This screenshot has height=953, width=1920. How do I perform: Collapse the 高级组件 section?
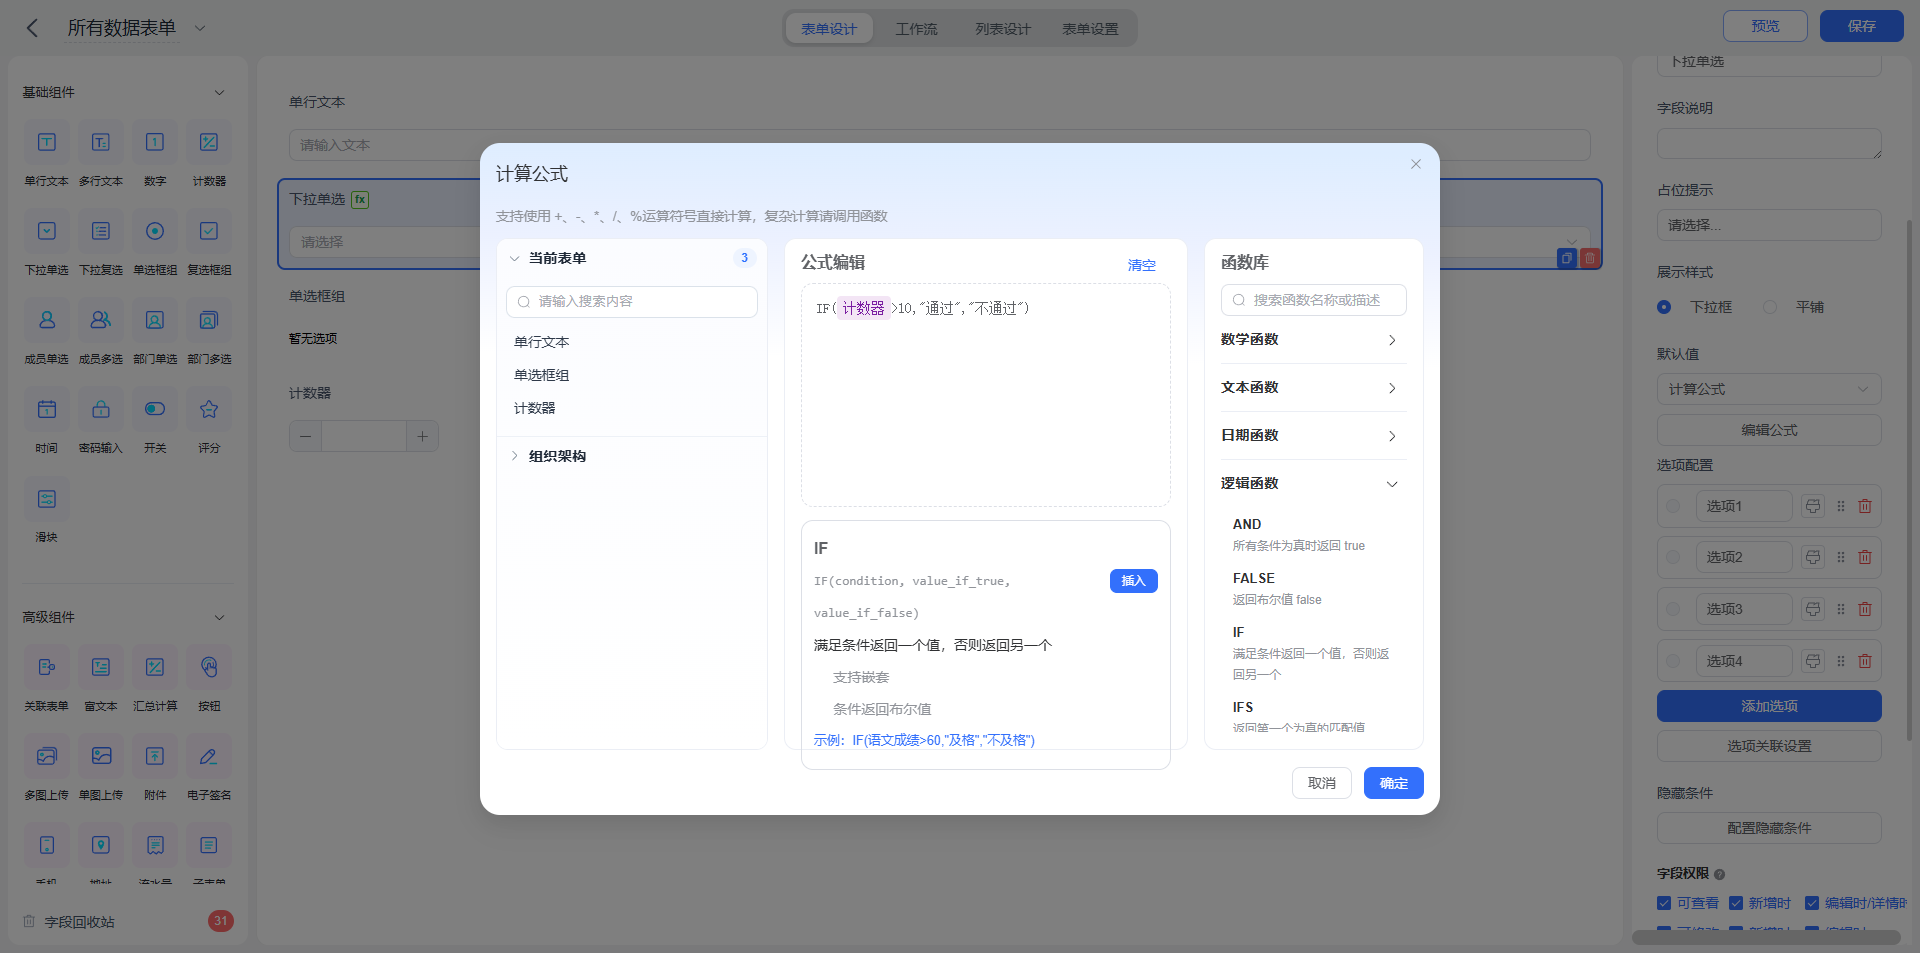(x=219, y=617)
